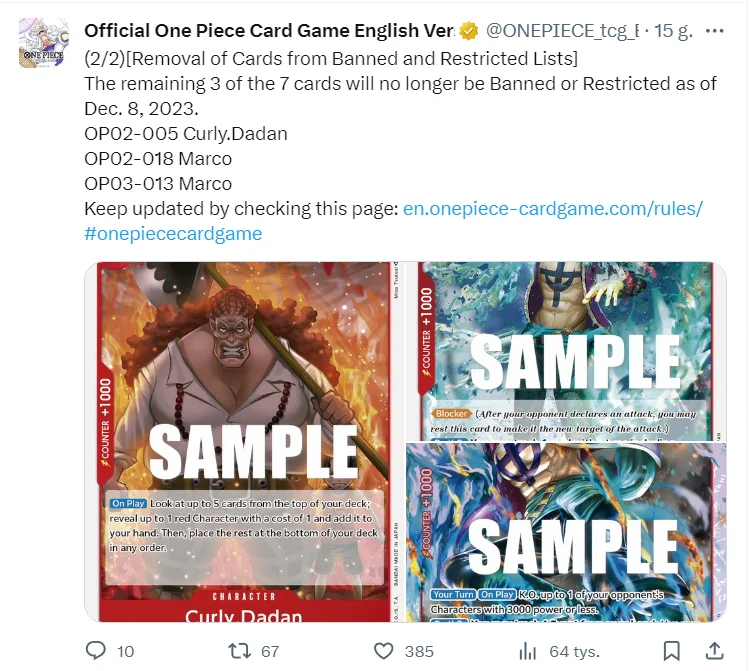Click the 67 retweets count
749x671 pixels.
270,651
